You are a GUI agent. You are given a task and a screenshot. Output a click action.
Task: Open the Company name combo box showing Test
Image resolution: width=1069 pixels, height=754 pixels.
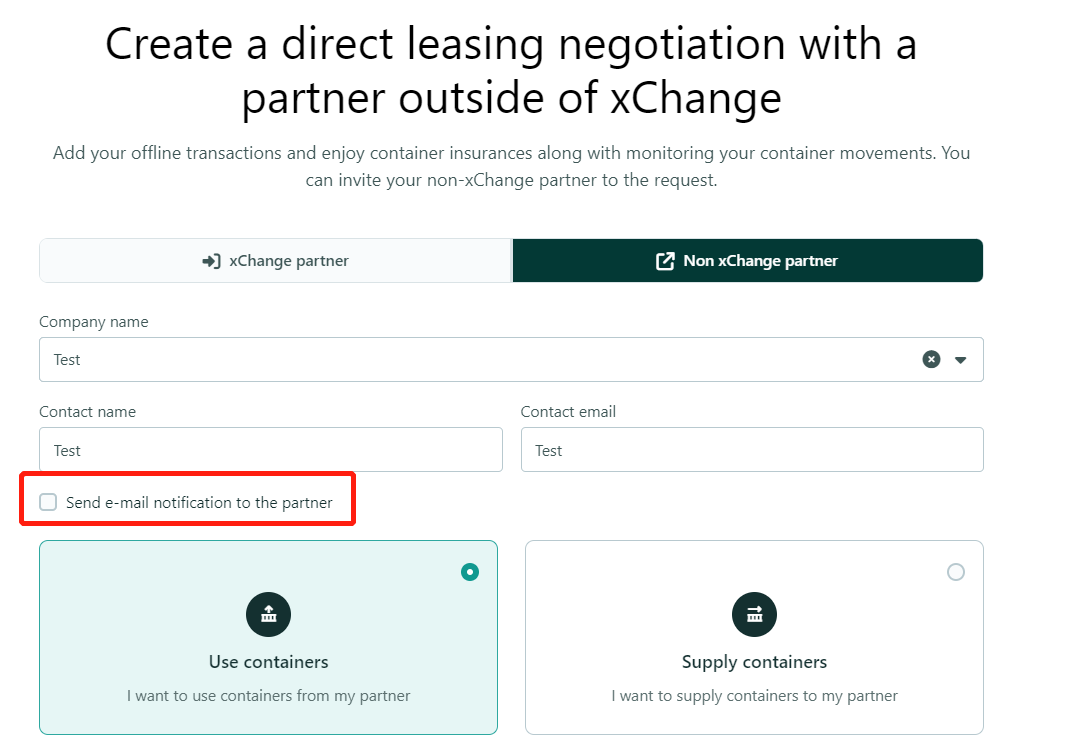(511, 359)
